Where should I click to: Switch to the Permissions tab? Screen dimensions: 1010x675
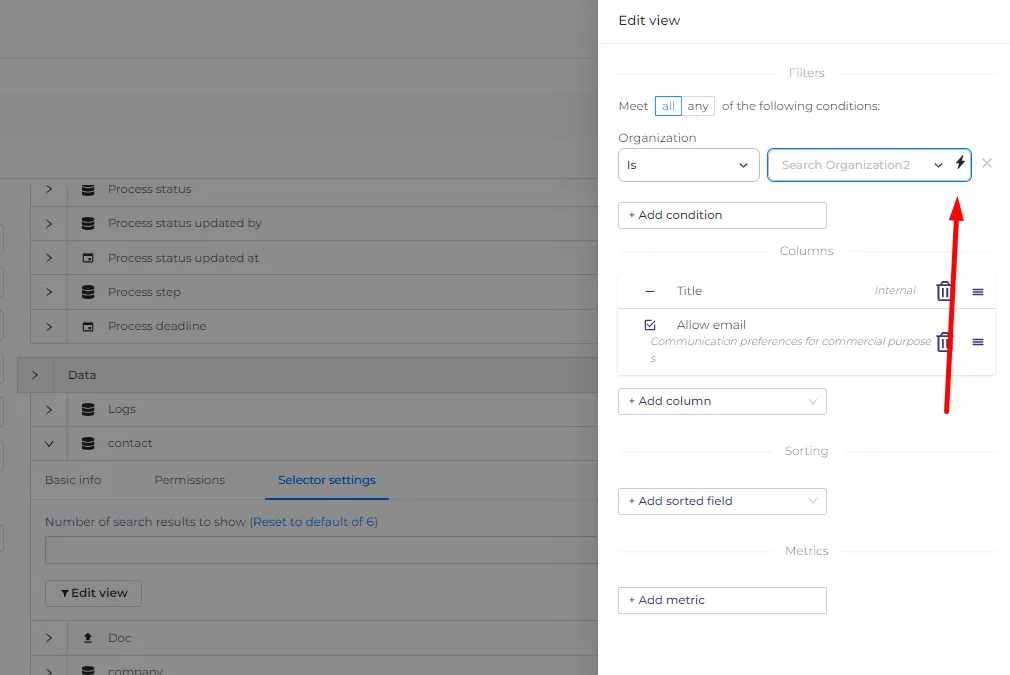pyautogui.click(x=189, y=480)
